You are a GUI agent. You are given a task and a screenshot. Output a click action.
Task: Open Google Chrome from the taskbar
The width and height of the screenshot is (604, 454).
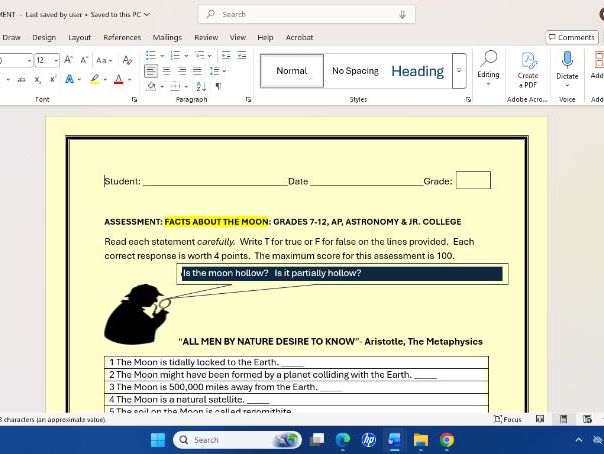[x=447, y=440]
